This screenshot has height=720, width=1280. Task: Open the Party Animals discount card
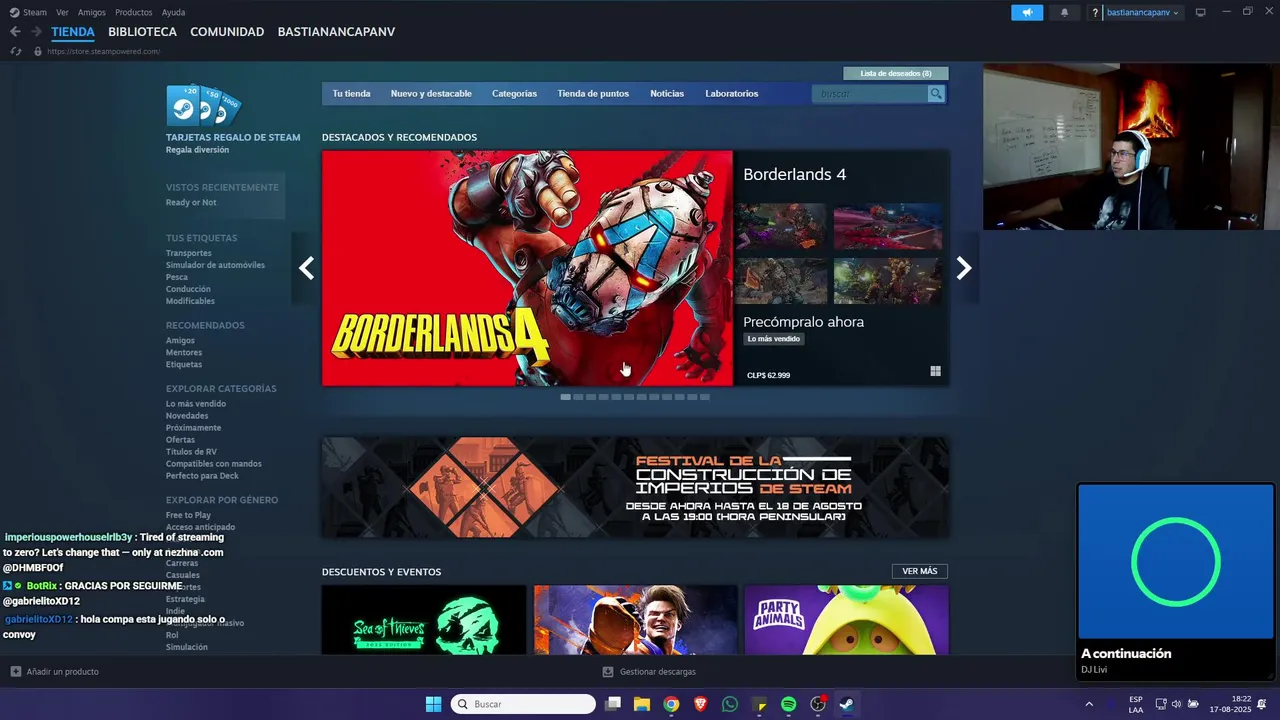tap(847, 620)
